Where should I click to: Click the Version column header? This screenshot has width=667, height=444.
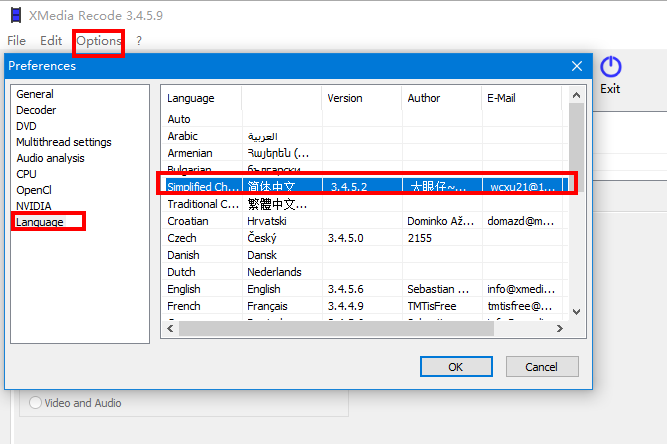(362, 98)
